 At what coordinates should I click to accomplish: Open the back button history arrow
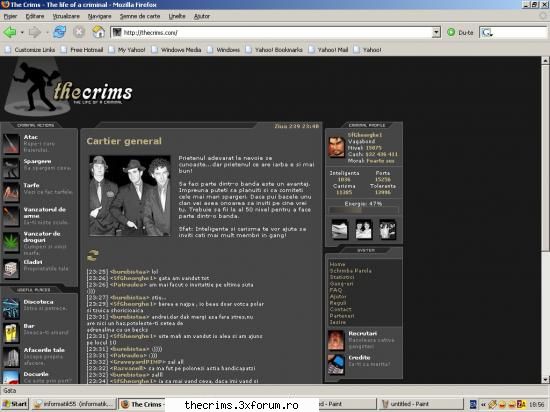[22, 33]
